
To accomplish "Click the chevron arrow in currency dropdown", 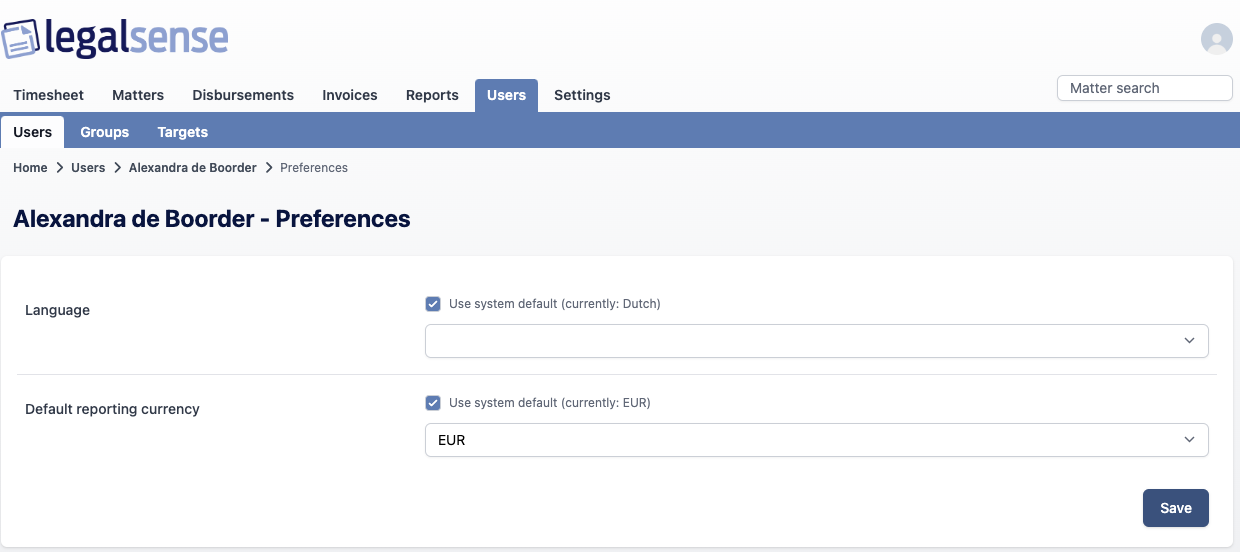I will [x=1189, y=440].
